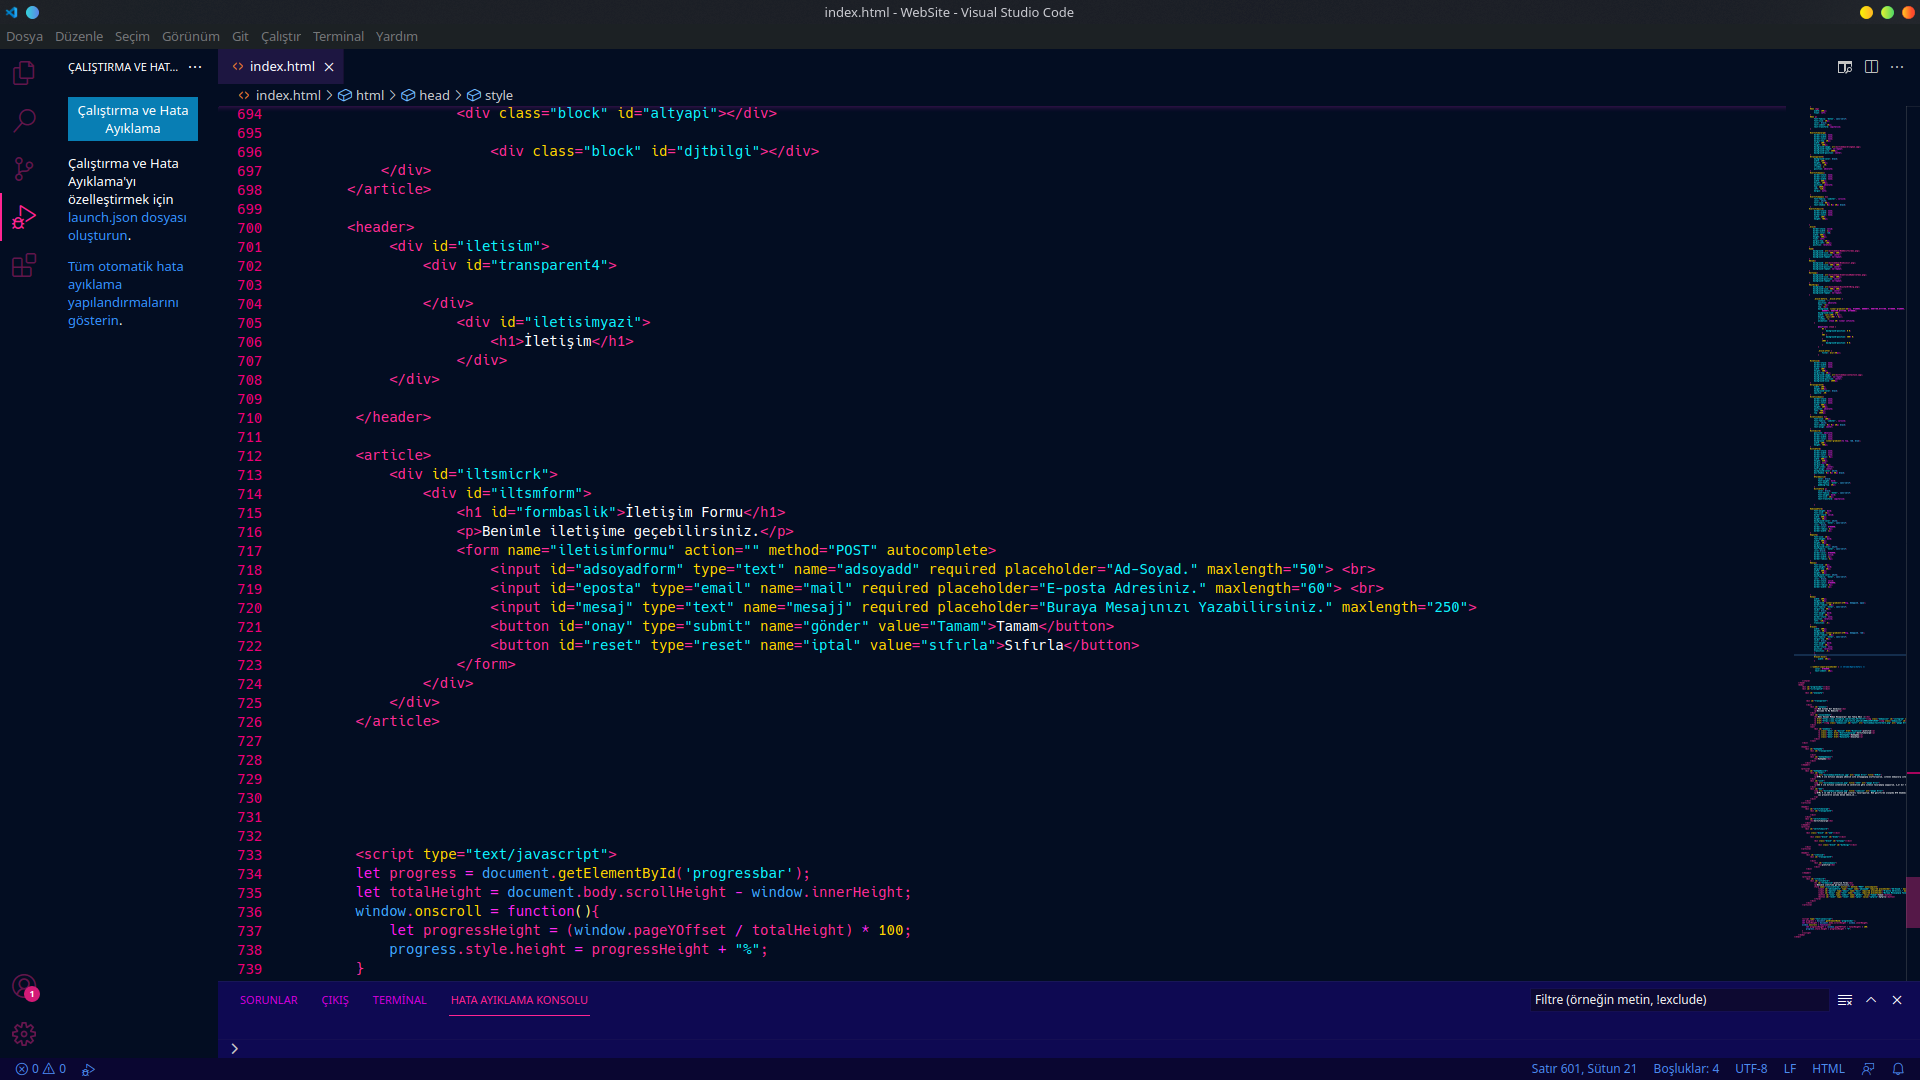
Task: Open the Search view icon
Action: coord(24,121)
